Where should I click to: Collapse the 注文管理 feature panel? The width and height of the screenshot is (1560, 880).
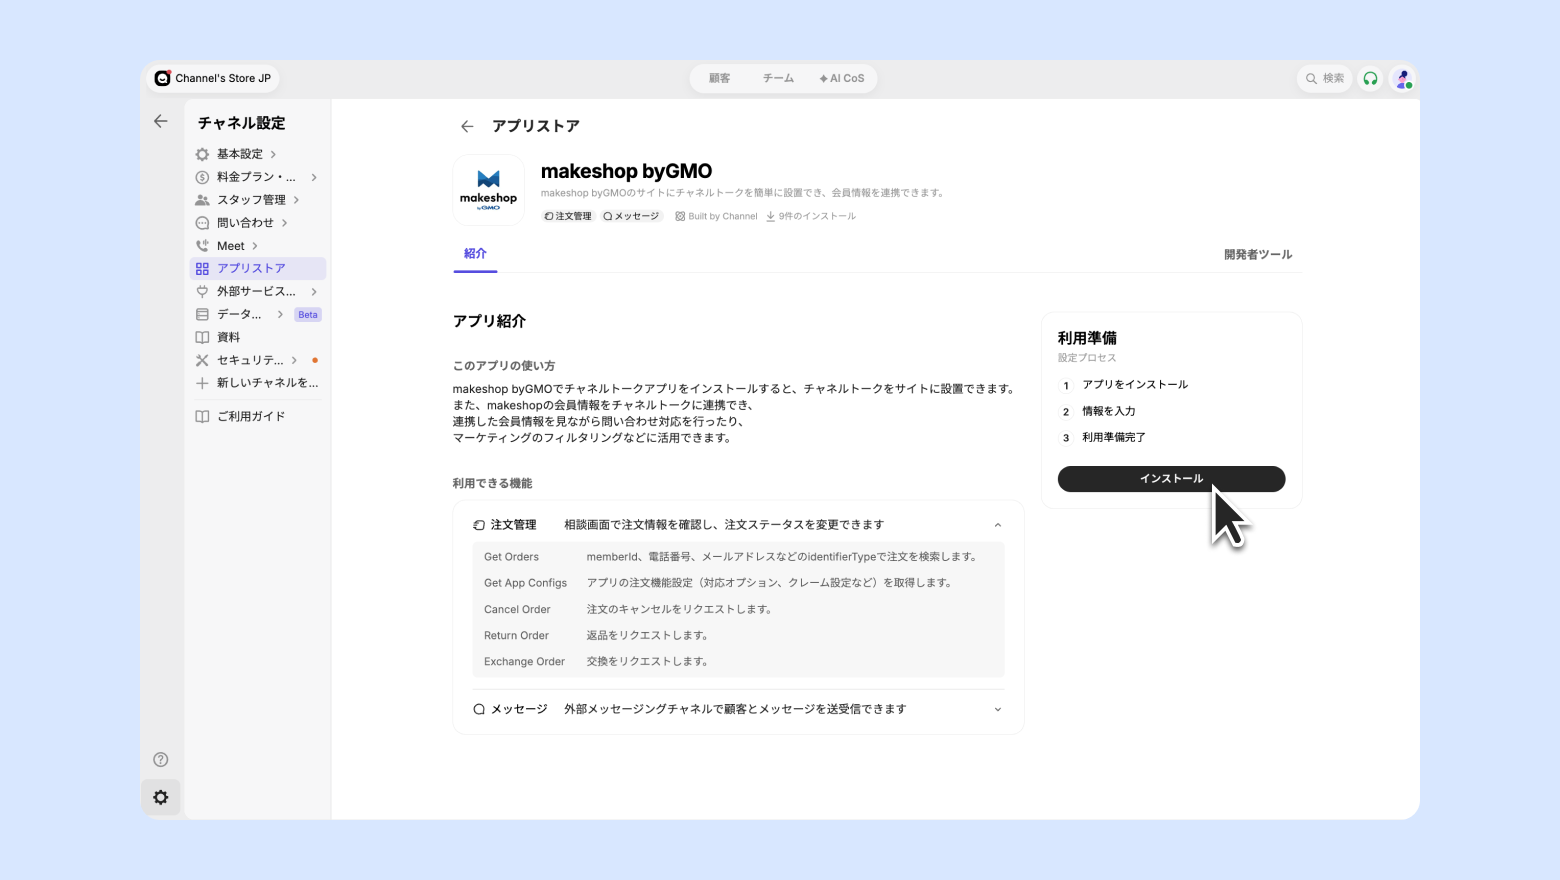click(997, 525)
